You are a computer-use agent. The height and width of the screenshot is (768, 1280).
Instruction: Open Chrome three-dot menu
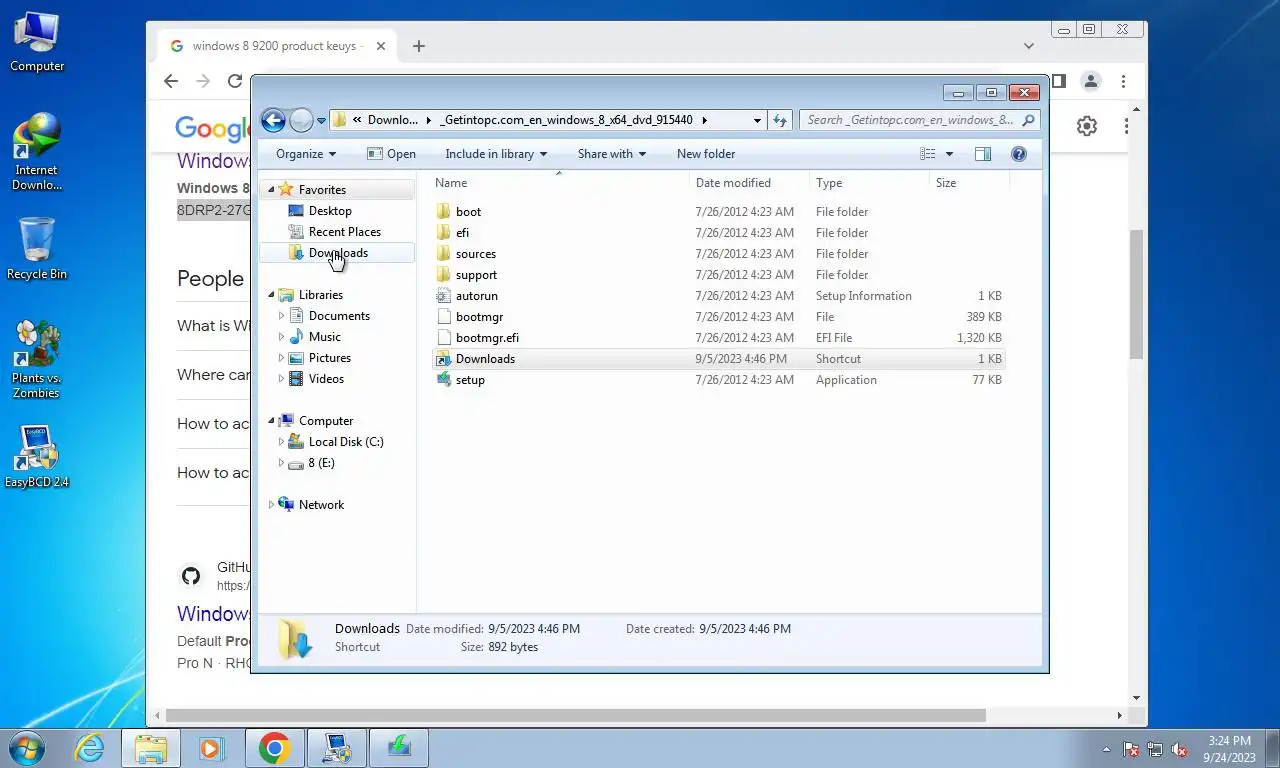click(1124, 82)
